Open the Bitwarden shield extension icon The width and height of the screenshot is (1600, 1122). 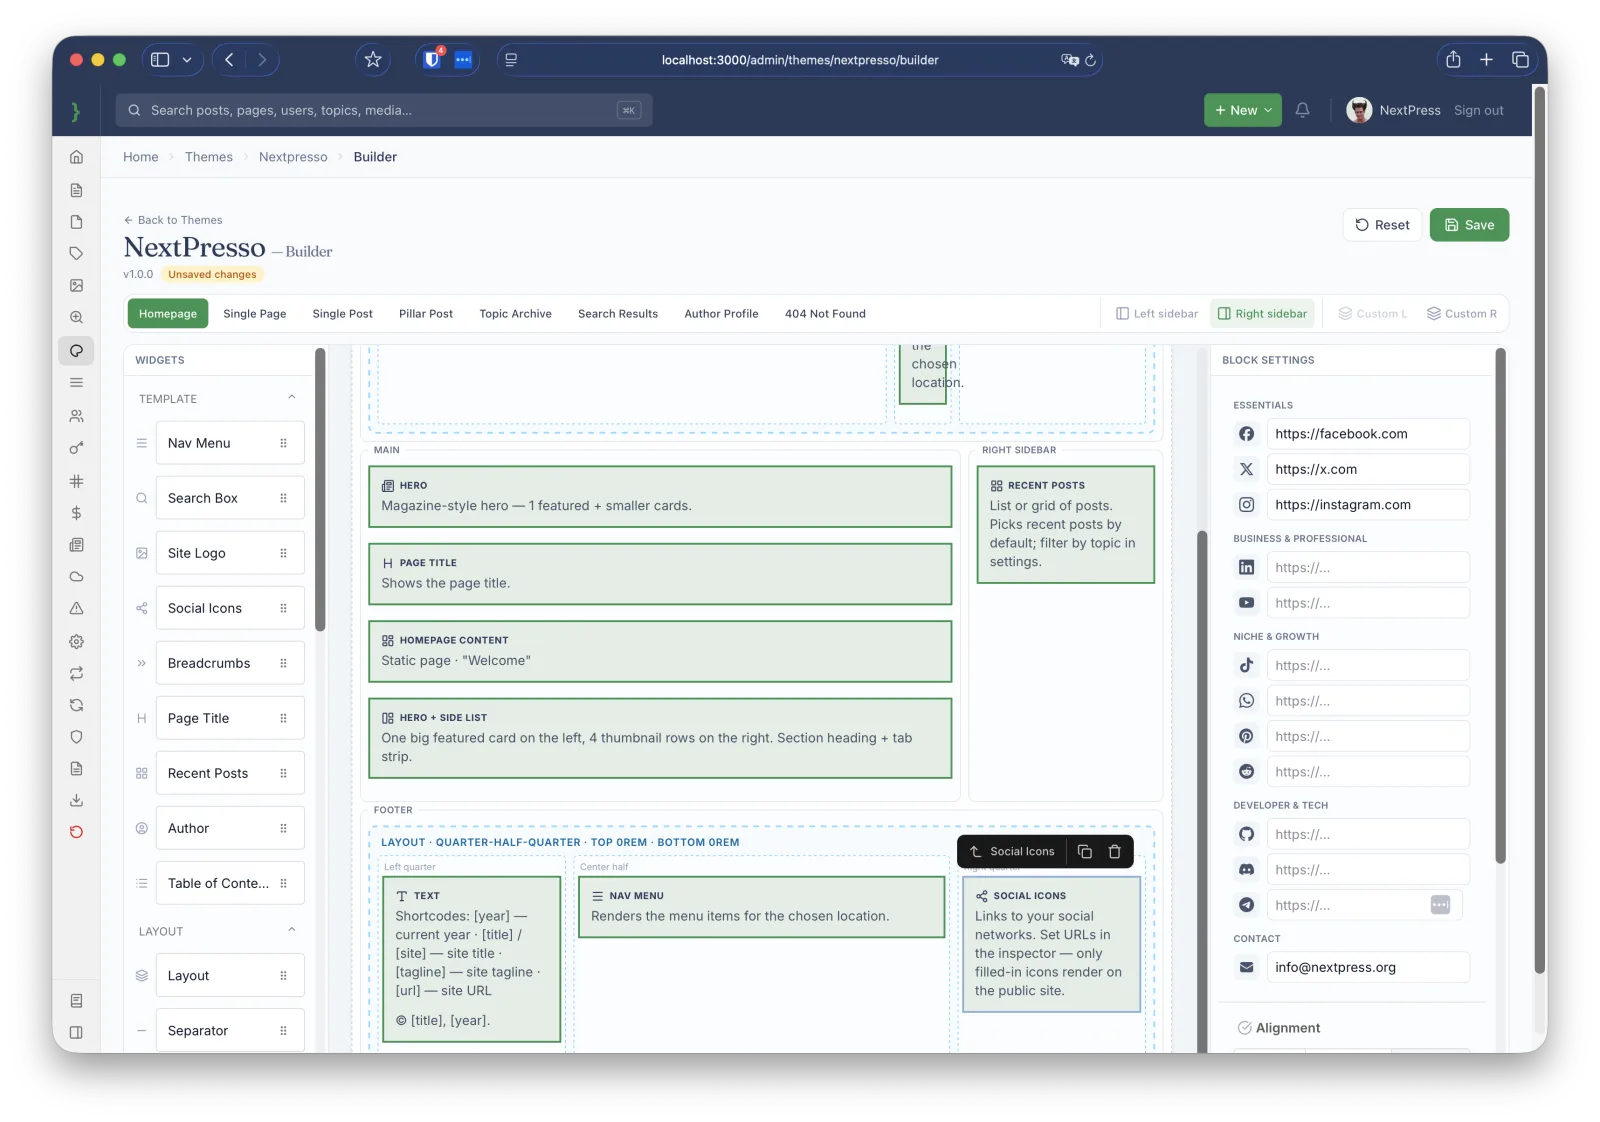pos(432,59)
